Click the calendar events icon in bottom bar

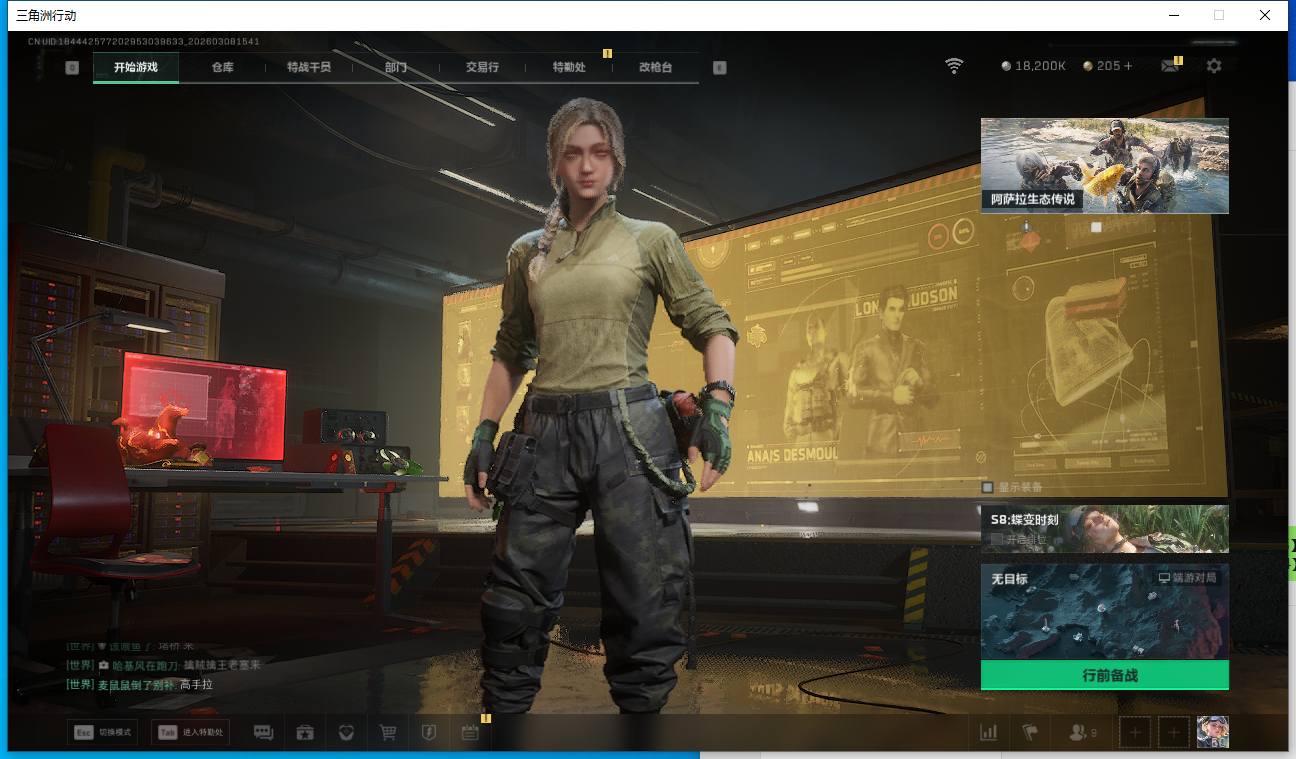tap(470, 733)
